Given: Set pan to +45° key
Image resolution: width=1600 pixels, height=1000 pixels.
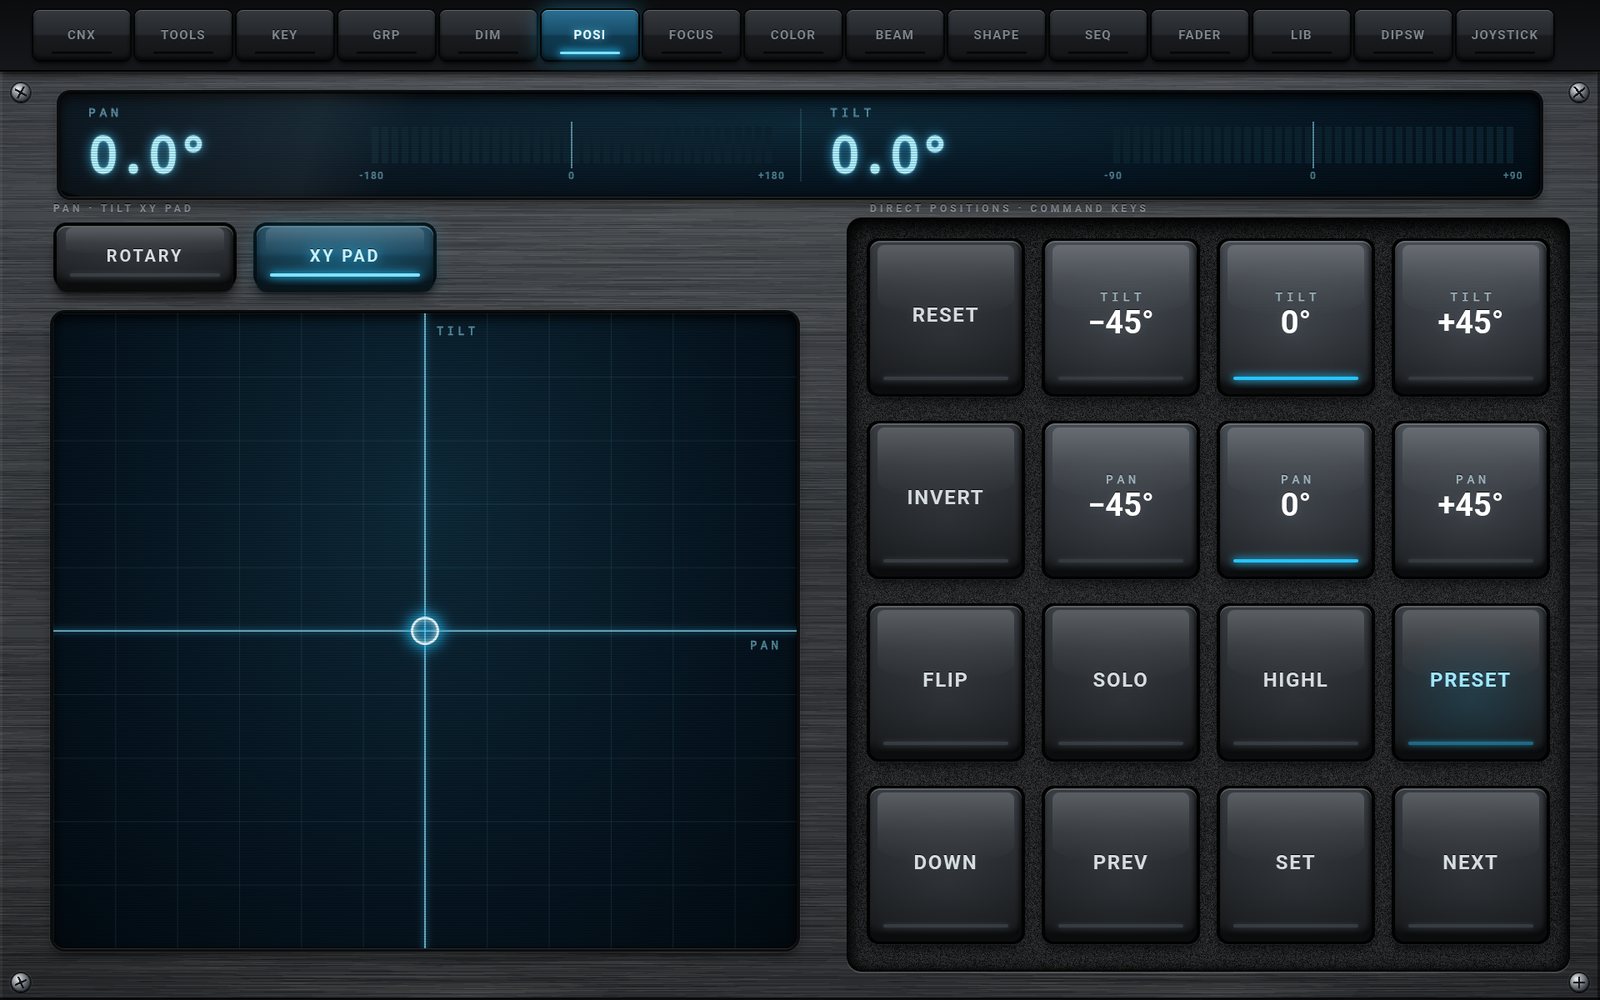Looking at the screenshot, I should tap(1470, 499).
